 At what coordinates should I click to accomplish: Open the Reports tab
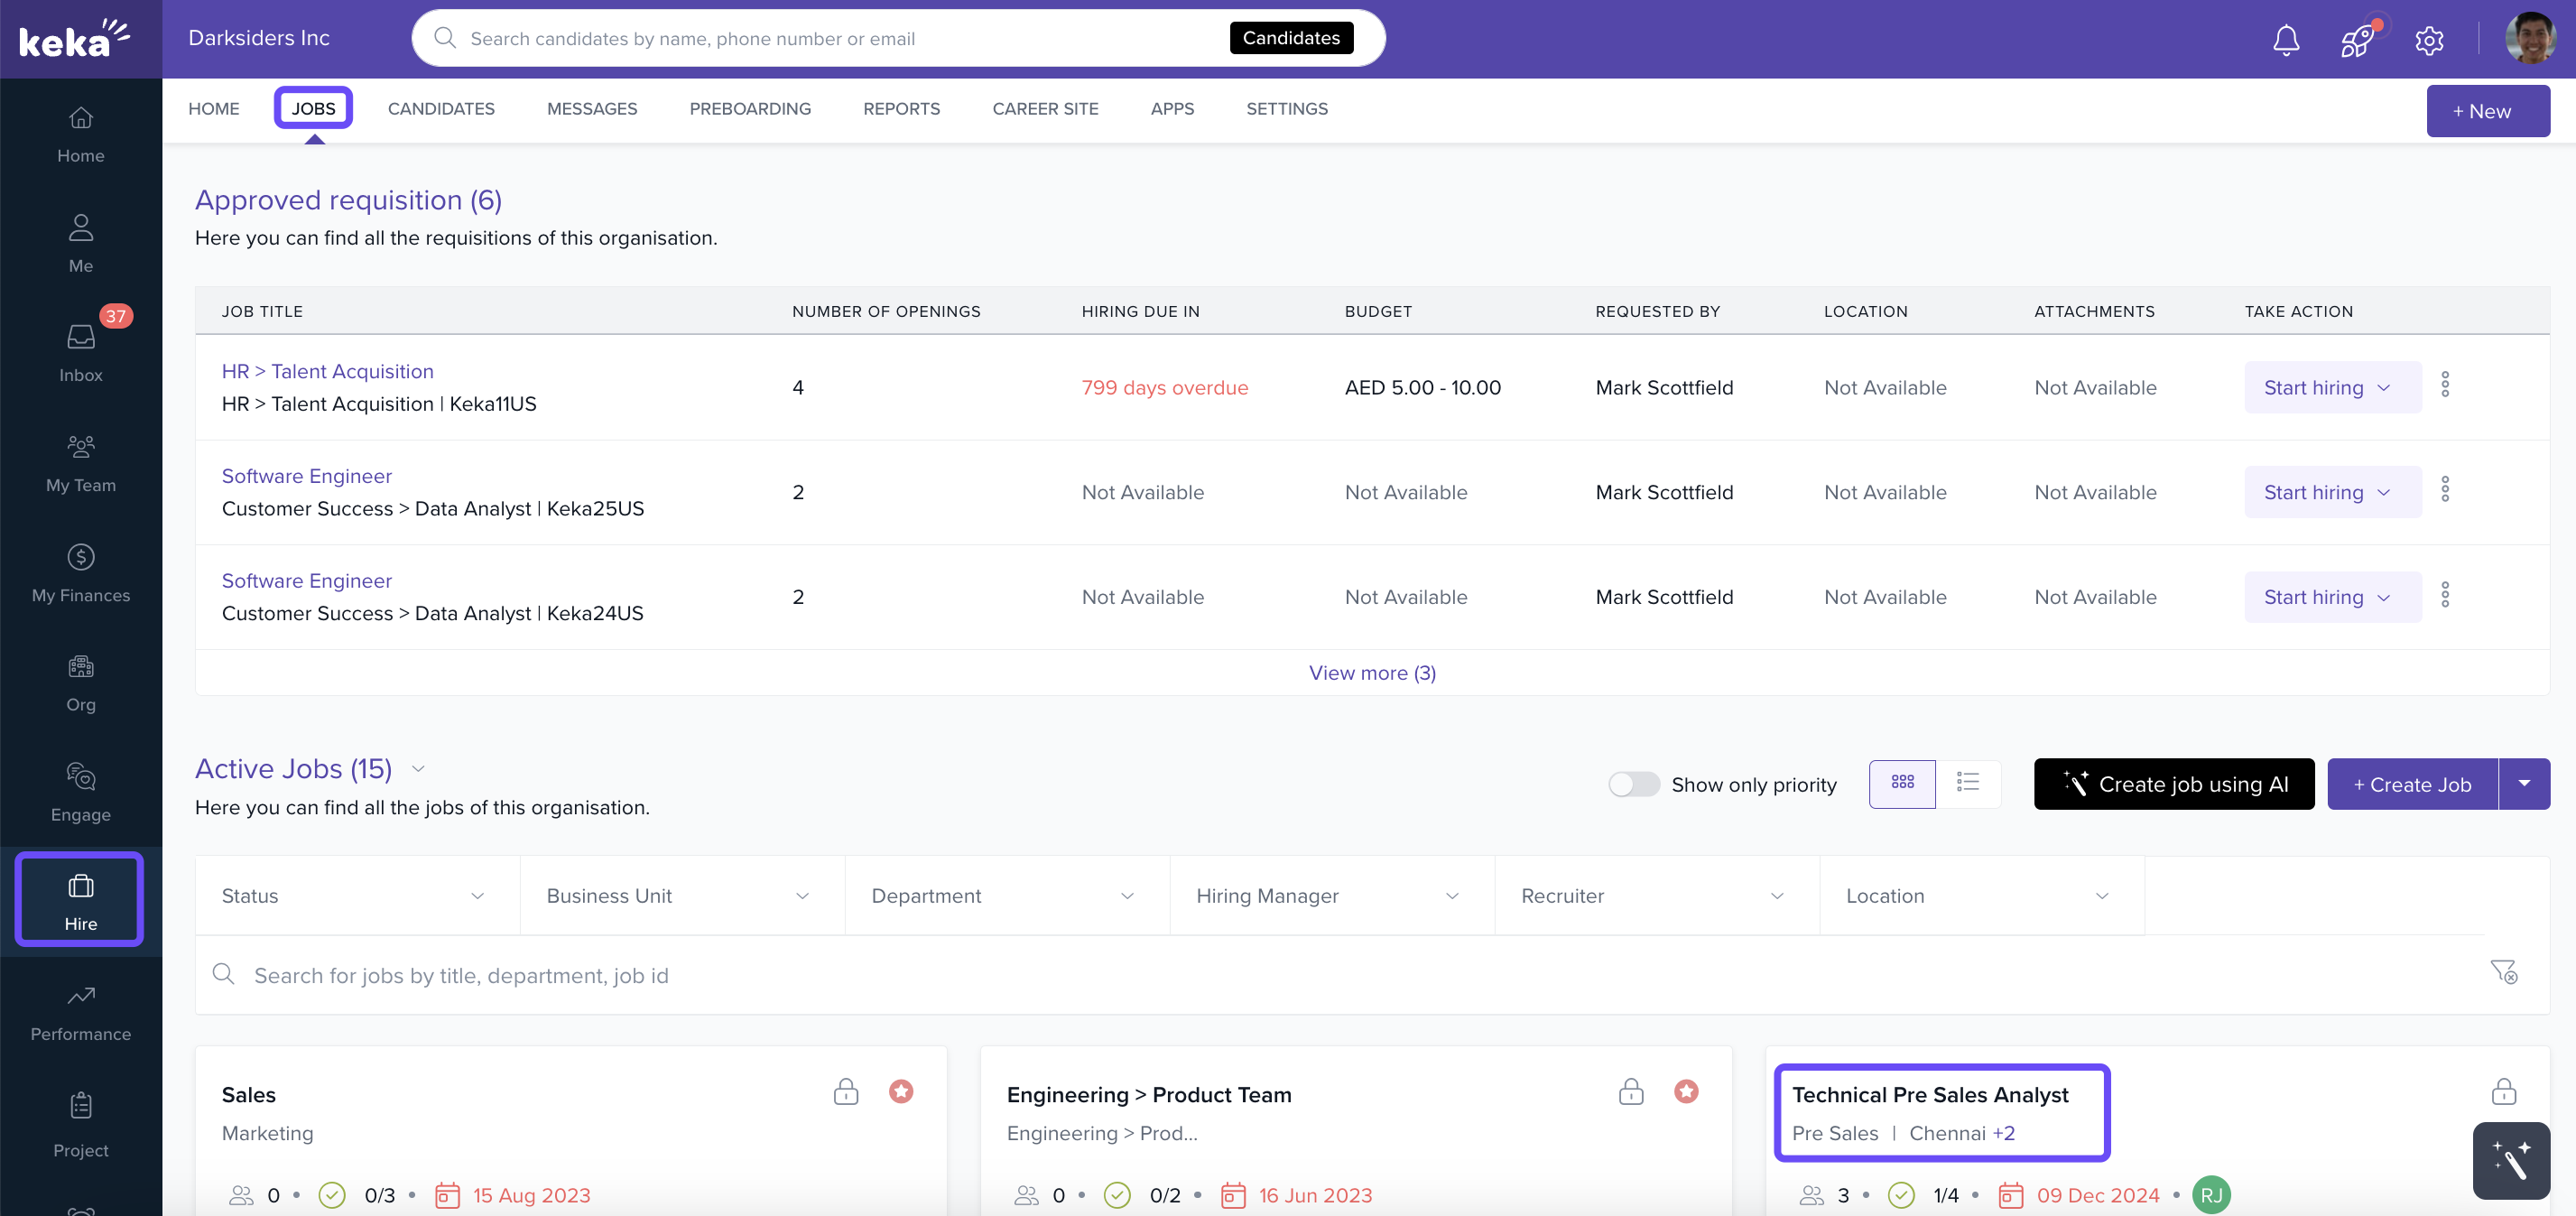click(901, 109)
